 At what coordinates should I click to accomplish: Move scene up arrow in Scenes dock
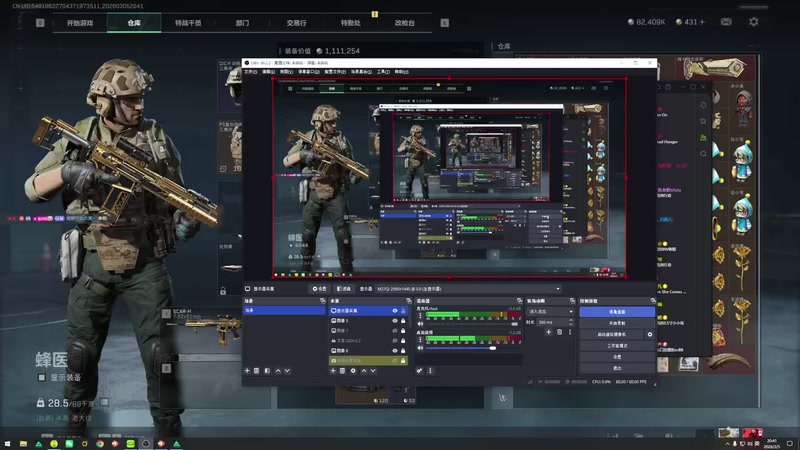click(x=278, y=371)
